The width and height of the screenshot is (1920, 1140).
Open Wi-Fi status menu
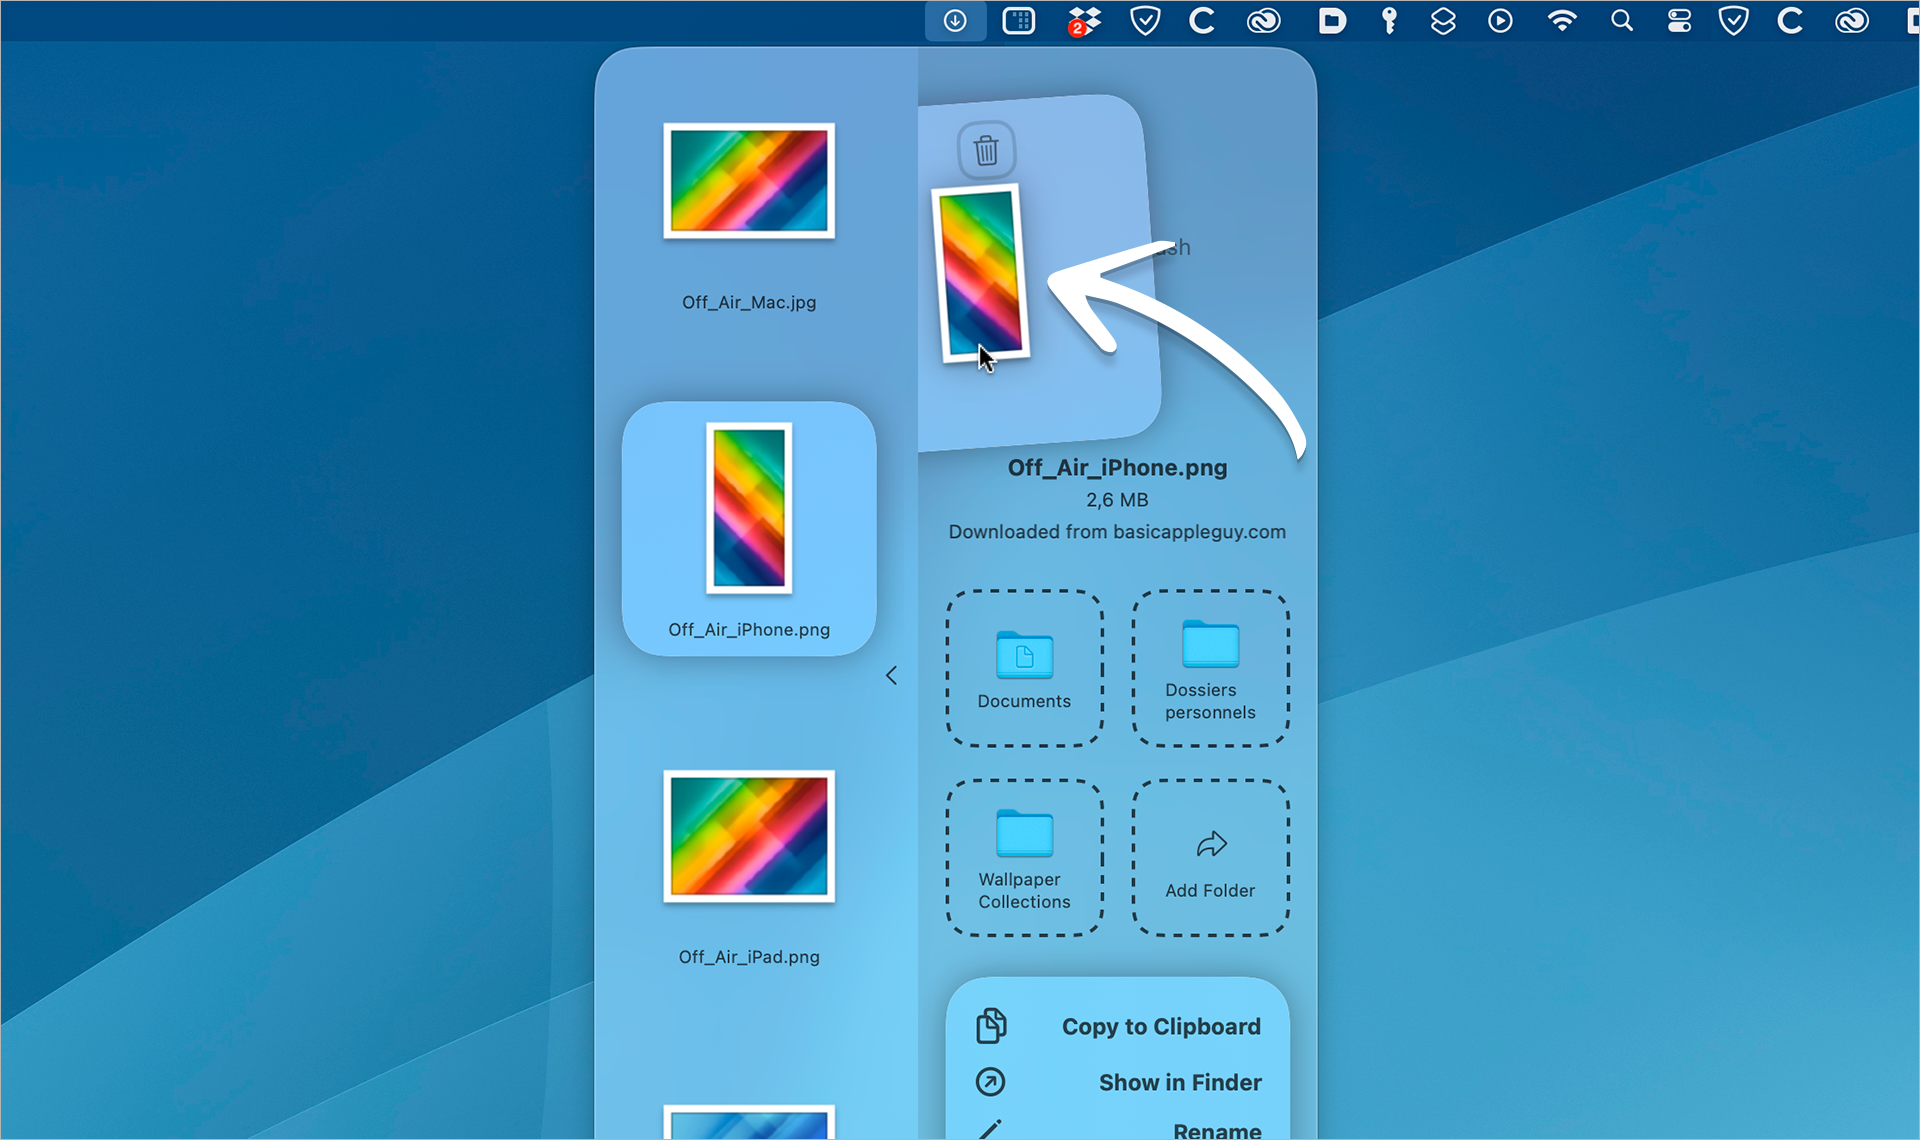[x=1561, y=21]
